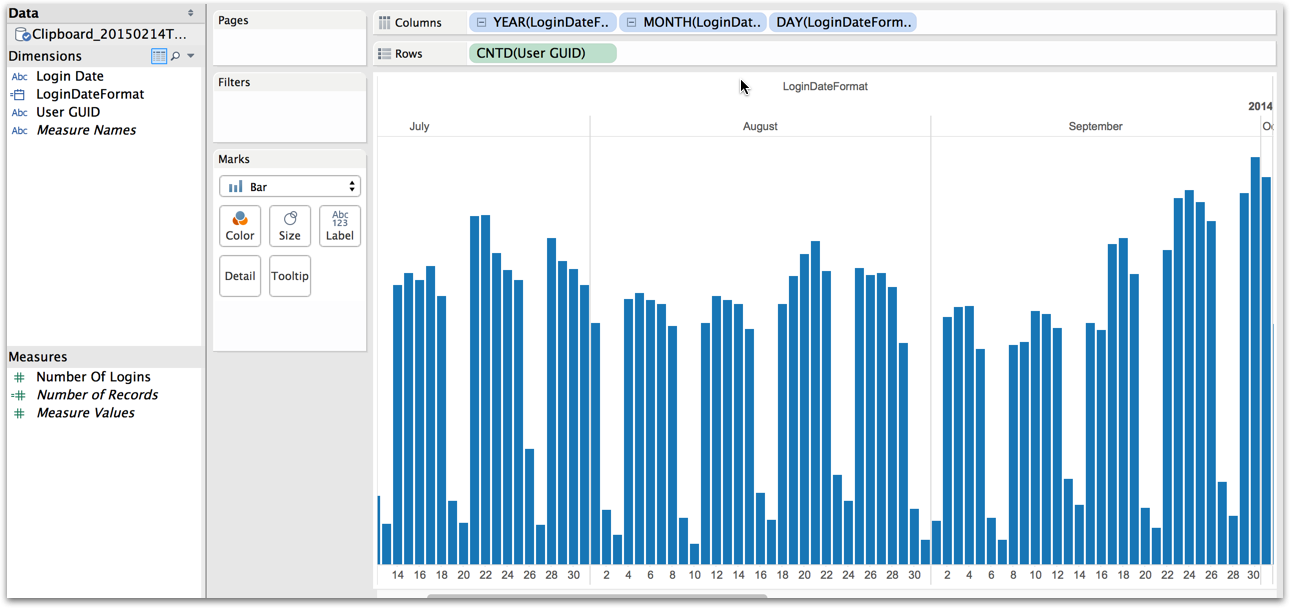Select the Number of Records measure
This screenshot has height=608, width=1290.
[97, 395]
